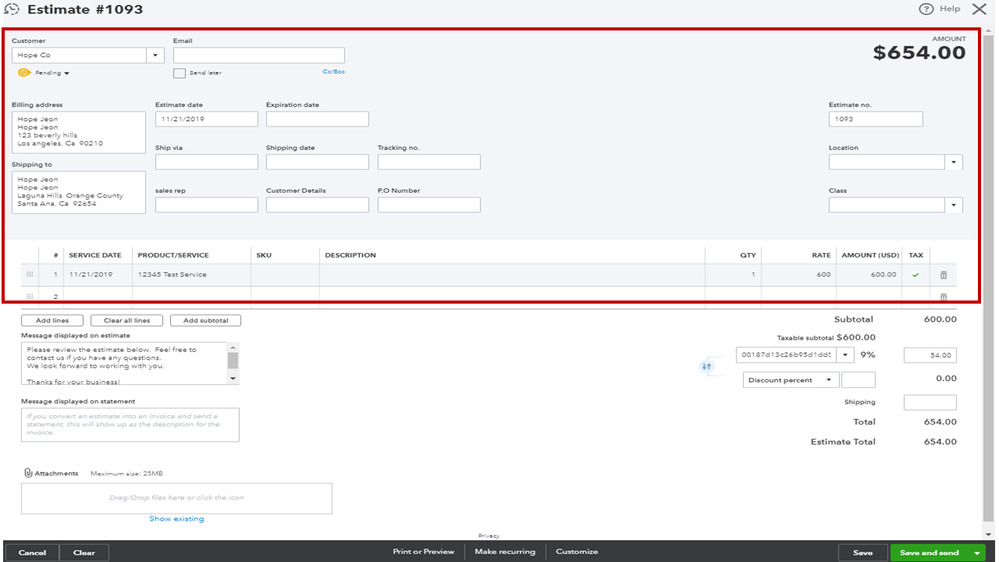Open the Customize option
This screenshot has height=562, width=999.
click(577, 552)
